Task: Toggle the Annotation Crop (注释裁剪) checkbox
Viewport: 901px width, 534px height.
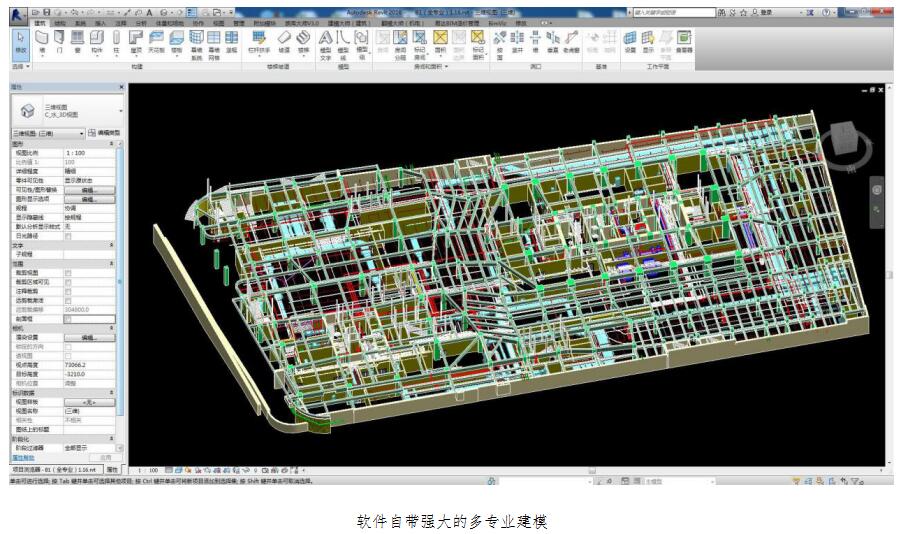Action: [x=68, y=291]
